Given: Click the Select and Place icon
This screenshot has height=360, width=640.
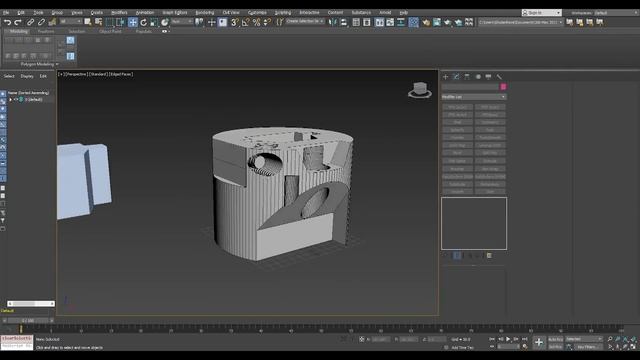Looking at the screenshot, I should point(164,22).
